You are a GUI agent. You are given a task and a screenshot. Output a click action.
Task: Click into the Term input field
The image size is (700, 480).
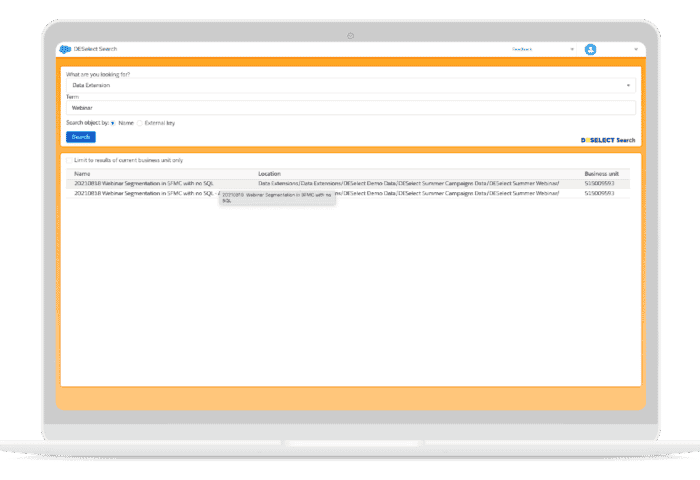[x=349, y=106]
